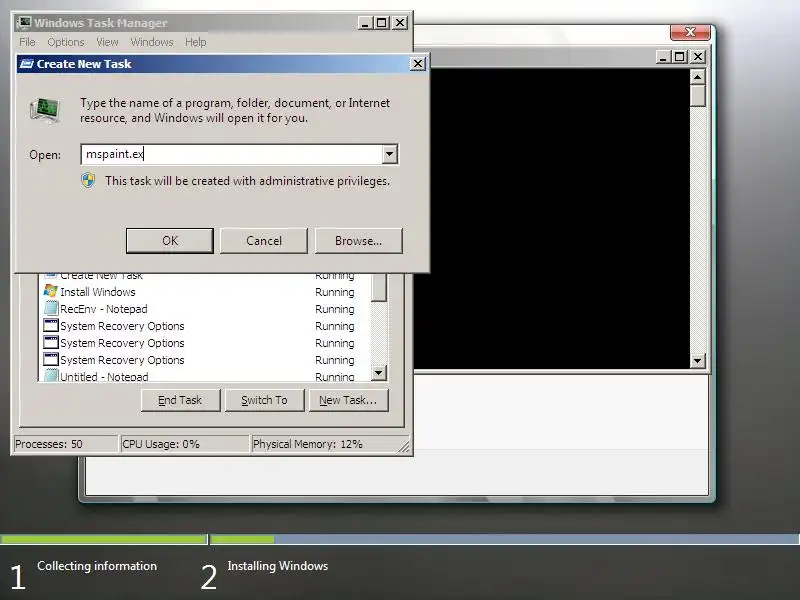Screen dimensions: 800x600
Task: Click Running status of Install Windows row
Action: (335, 292)
